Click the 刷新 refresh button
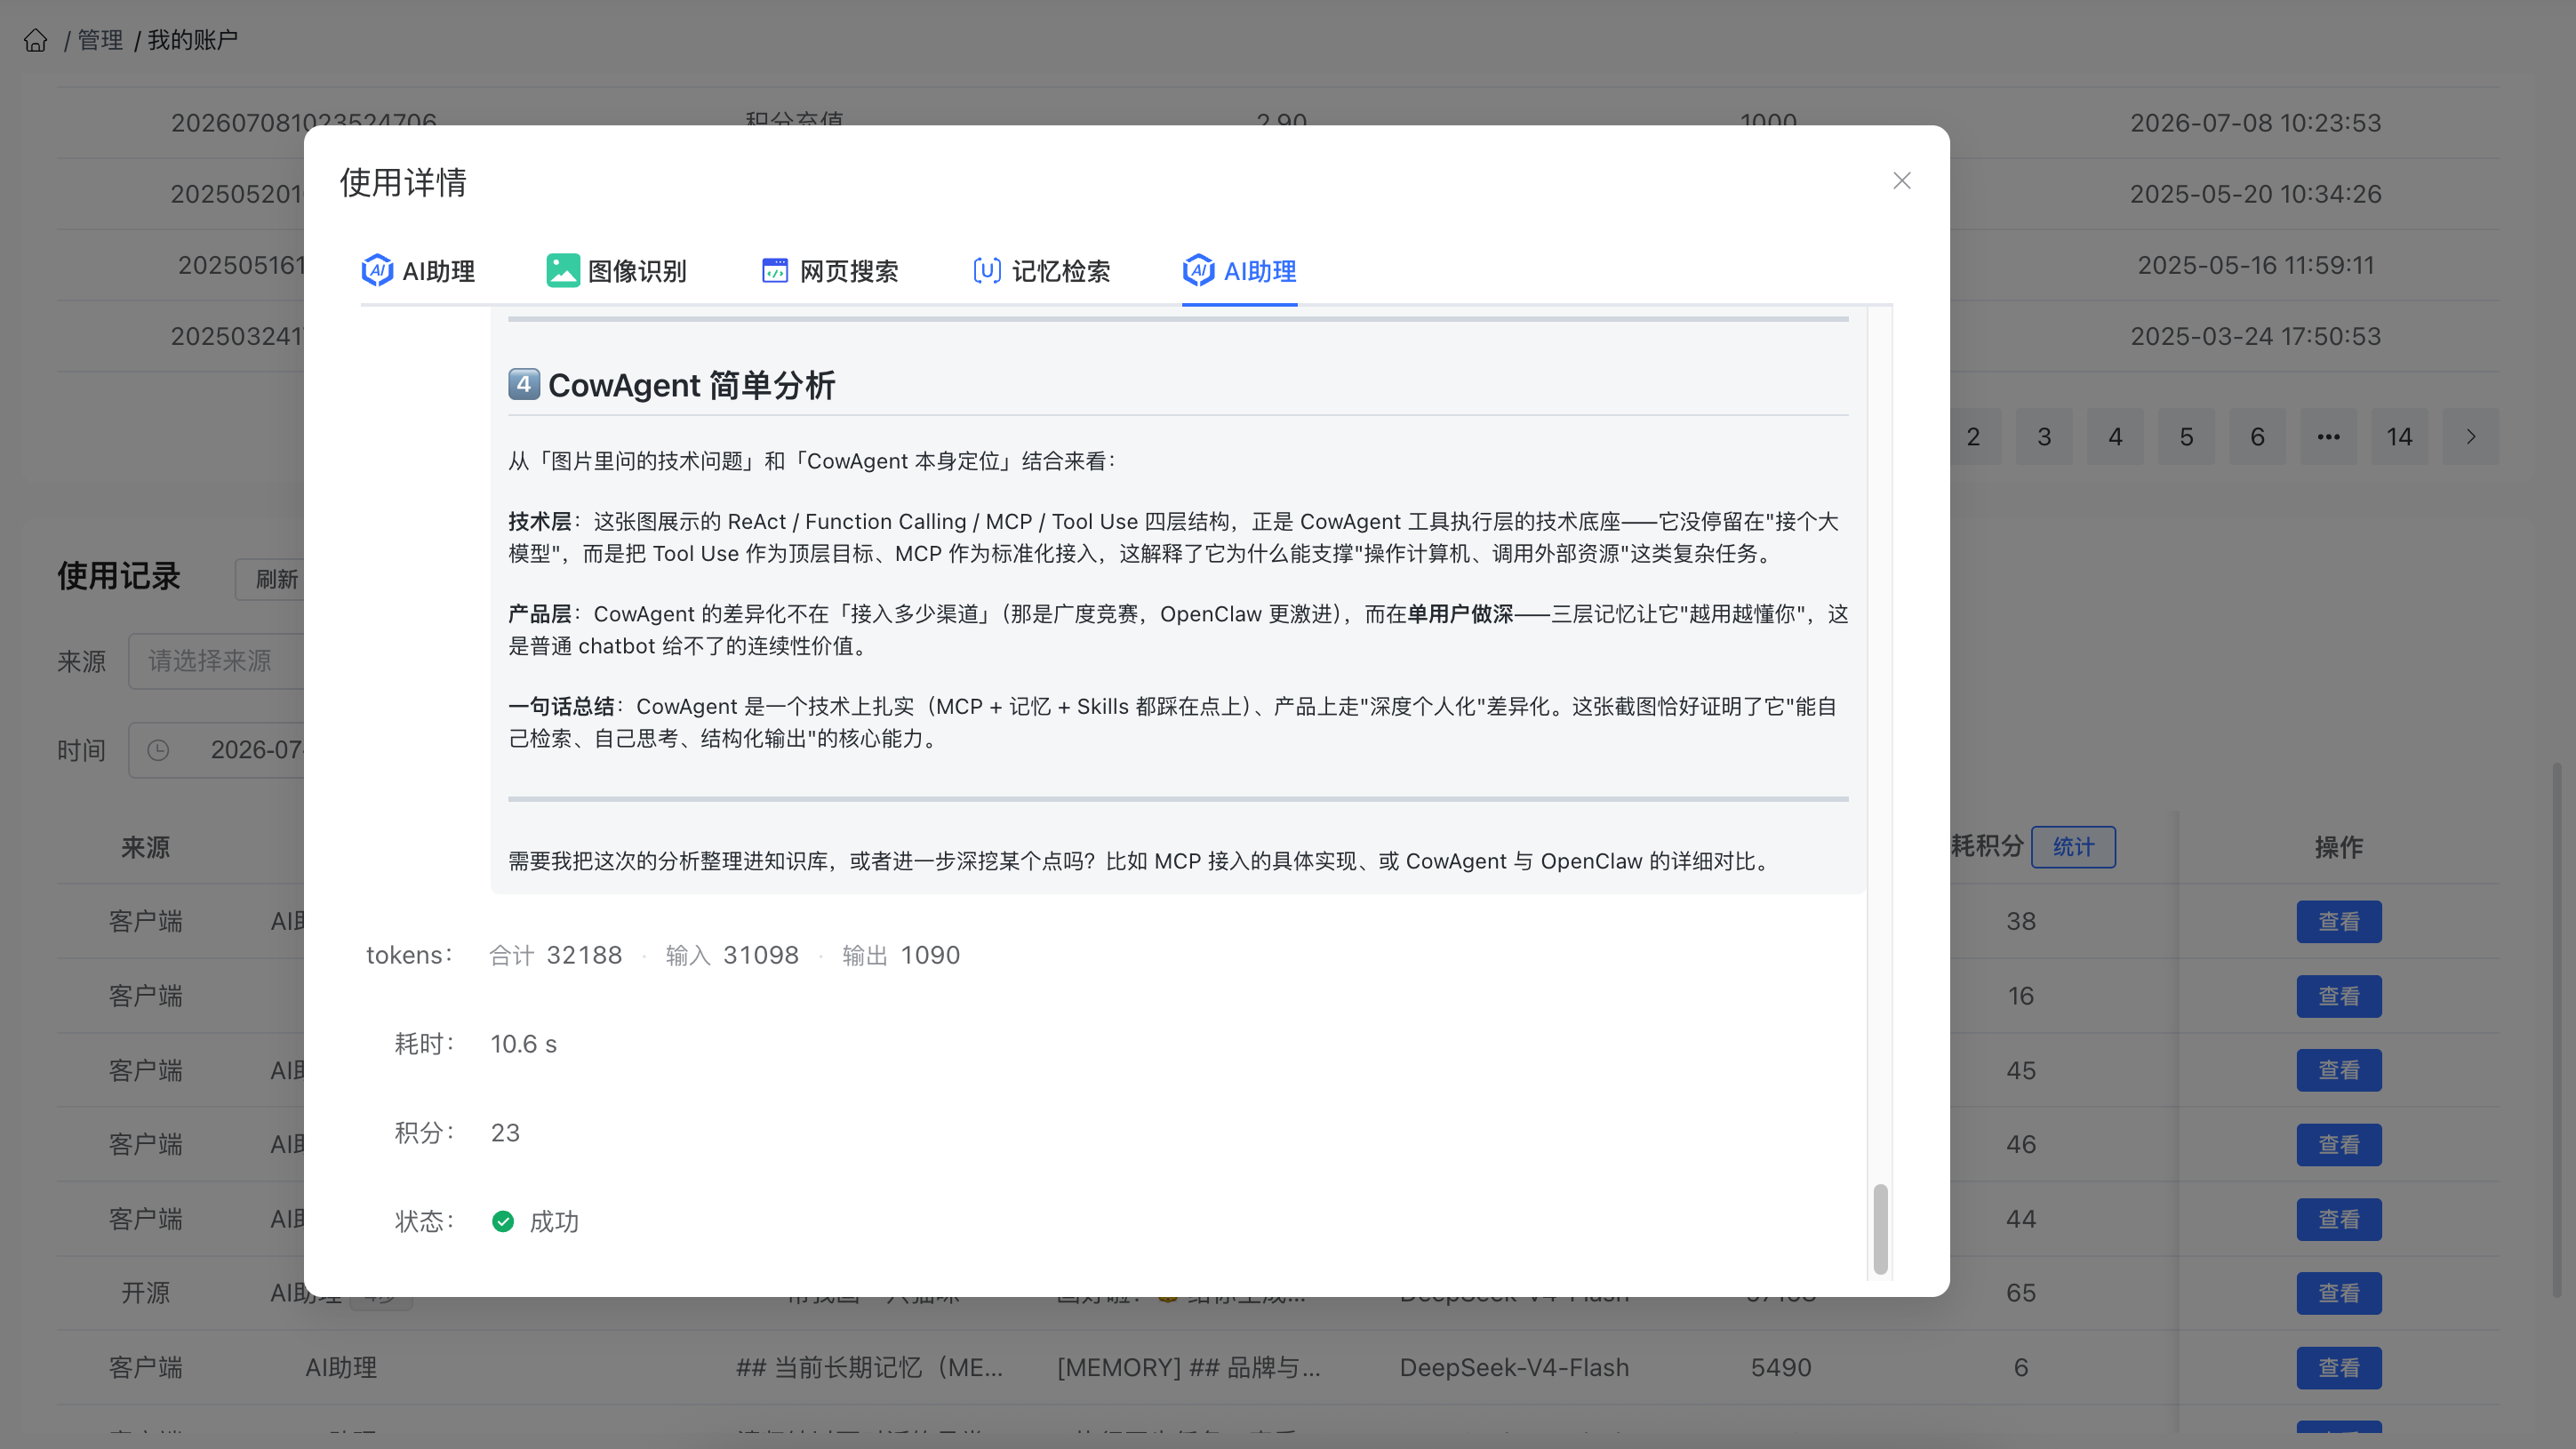Screen dimensions: 2576x1449 pos(270,579)
